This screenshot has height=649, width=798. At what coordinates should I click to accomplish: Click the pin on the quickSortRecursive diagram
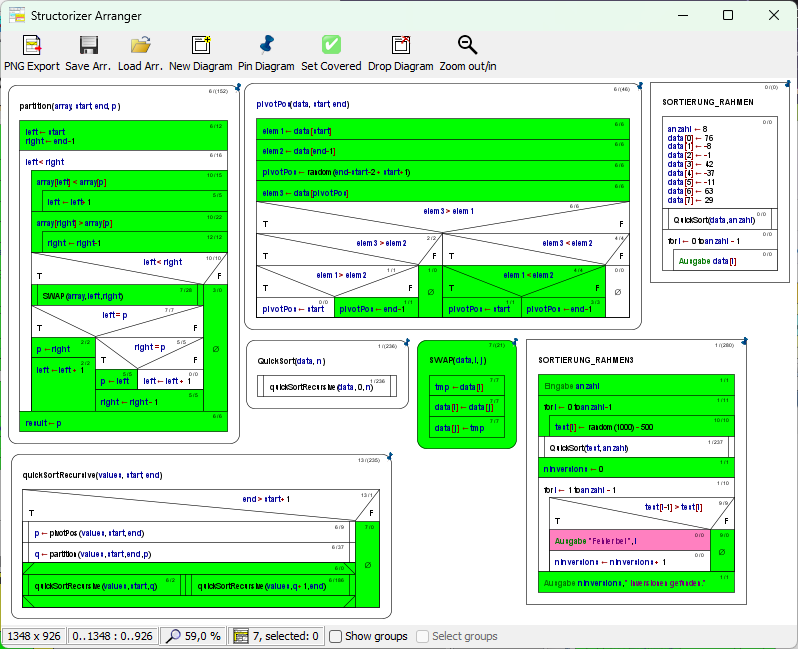[390, 457]
